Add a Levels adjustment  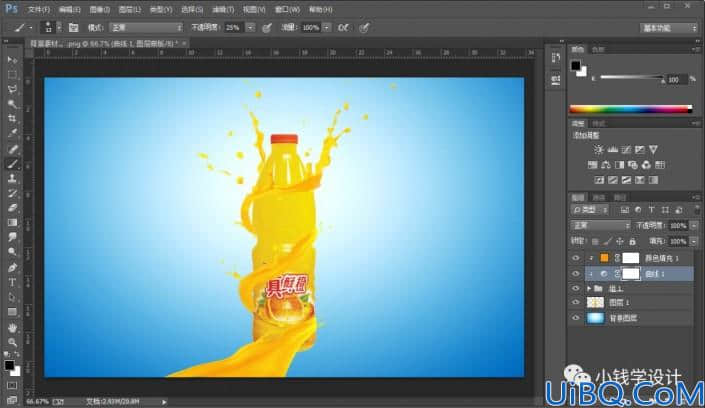coord(612,149)
